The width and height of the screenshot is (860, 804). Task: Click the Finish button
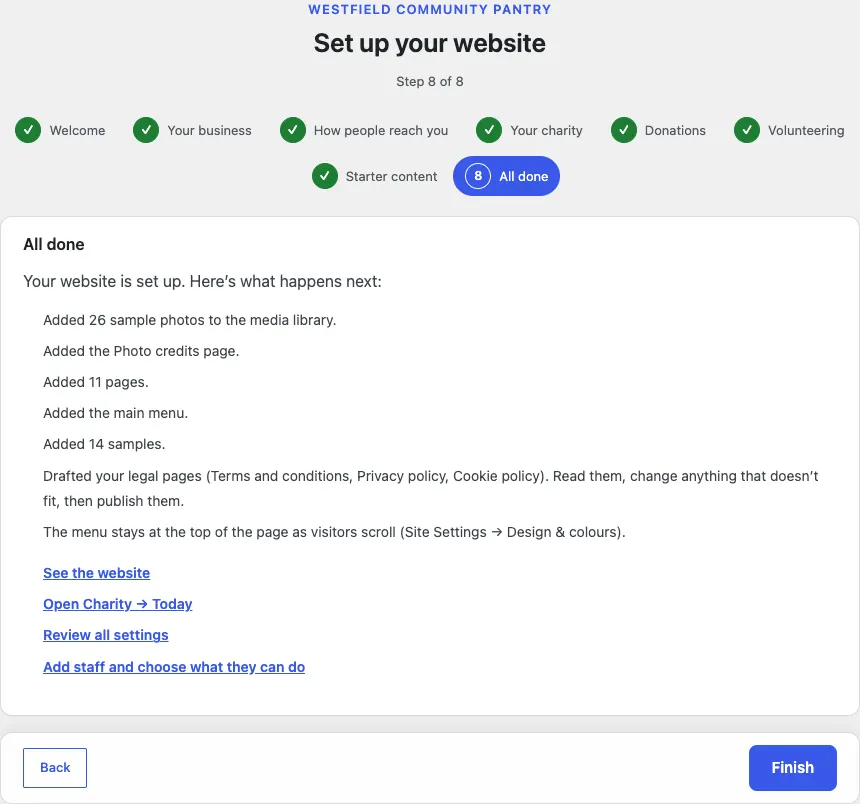coord(793,768)
